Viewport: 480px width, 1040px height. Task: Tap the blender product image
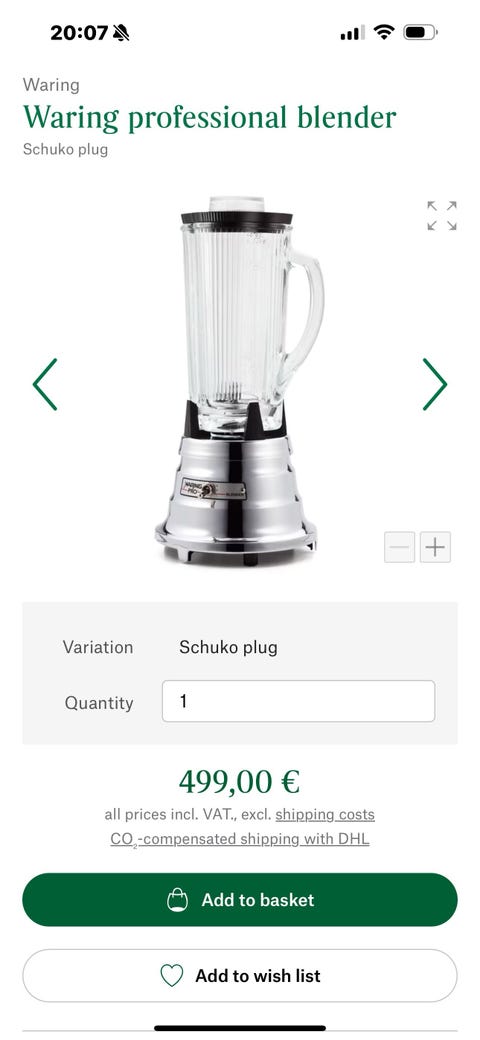pyautogui.click(x=239, y=381)
